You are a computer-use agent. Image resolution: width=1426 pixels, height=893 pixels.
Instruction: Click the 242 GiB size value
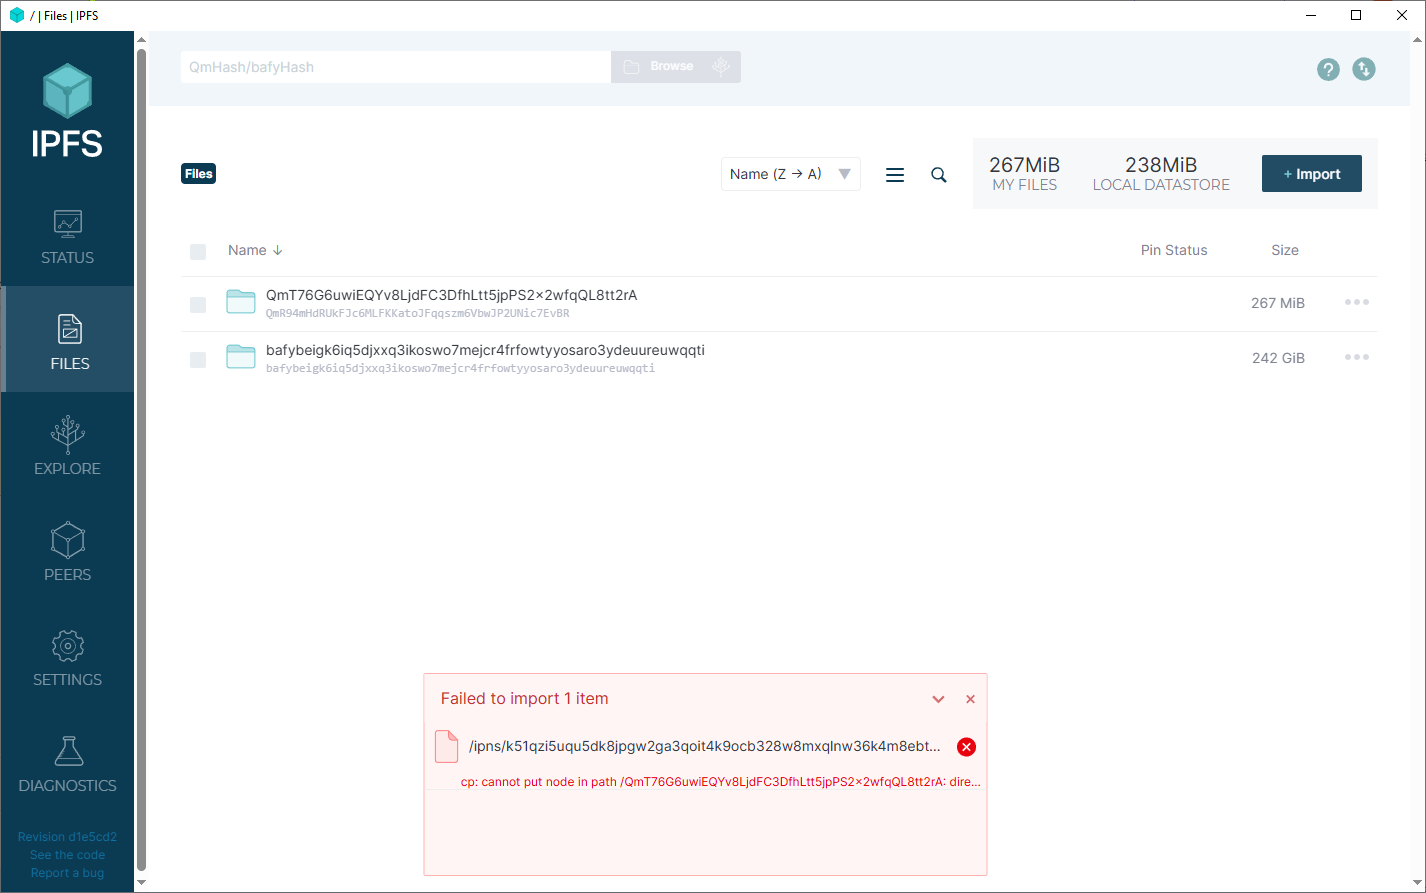click(1278, 358)
